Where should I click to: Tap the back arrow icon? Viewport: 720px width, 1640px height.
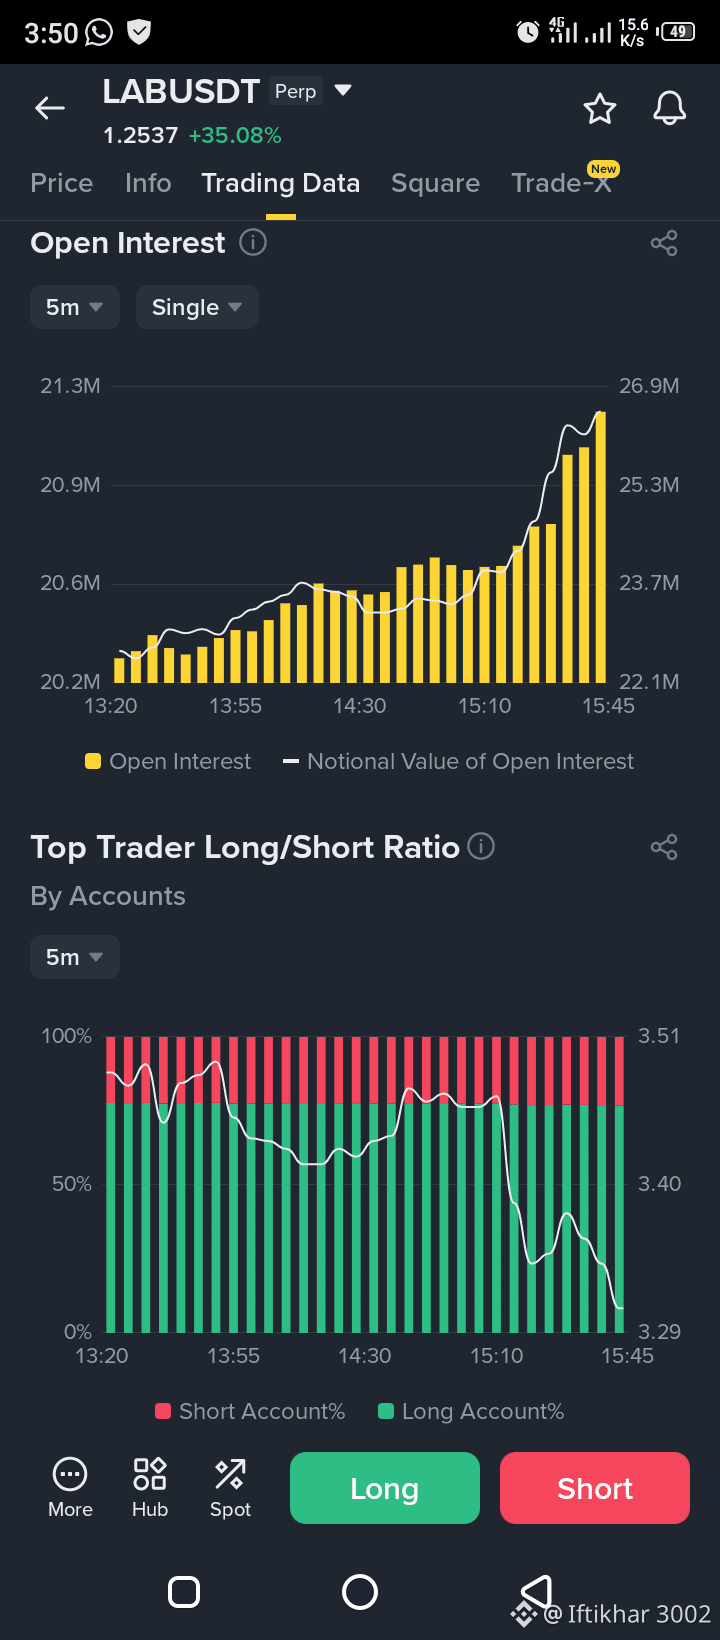[50, 108]
